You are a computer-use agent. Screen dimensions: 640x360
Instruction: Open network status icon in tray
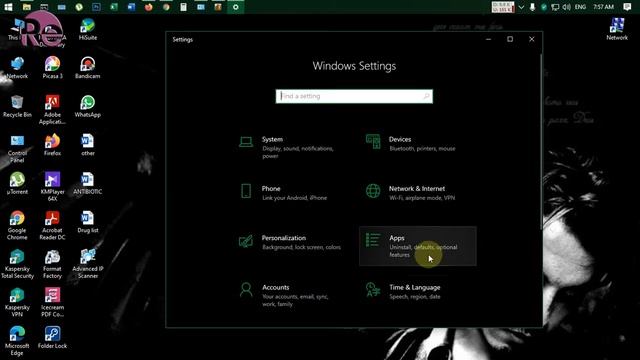point(555,7)
